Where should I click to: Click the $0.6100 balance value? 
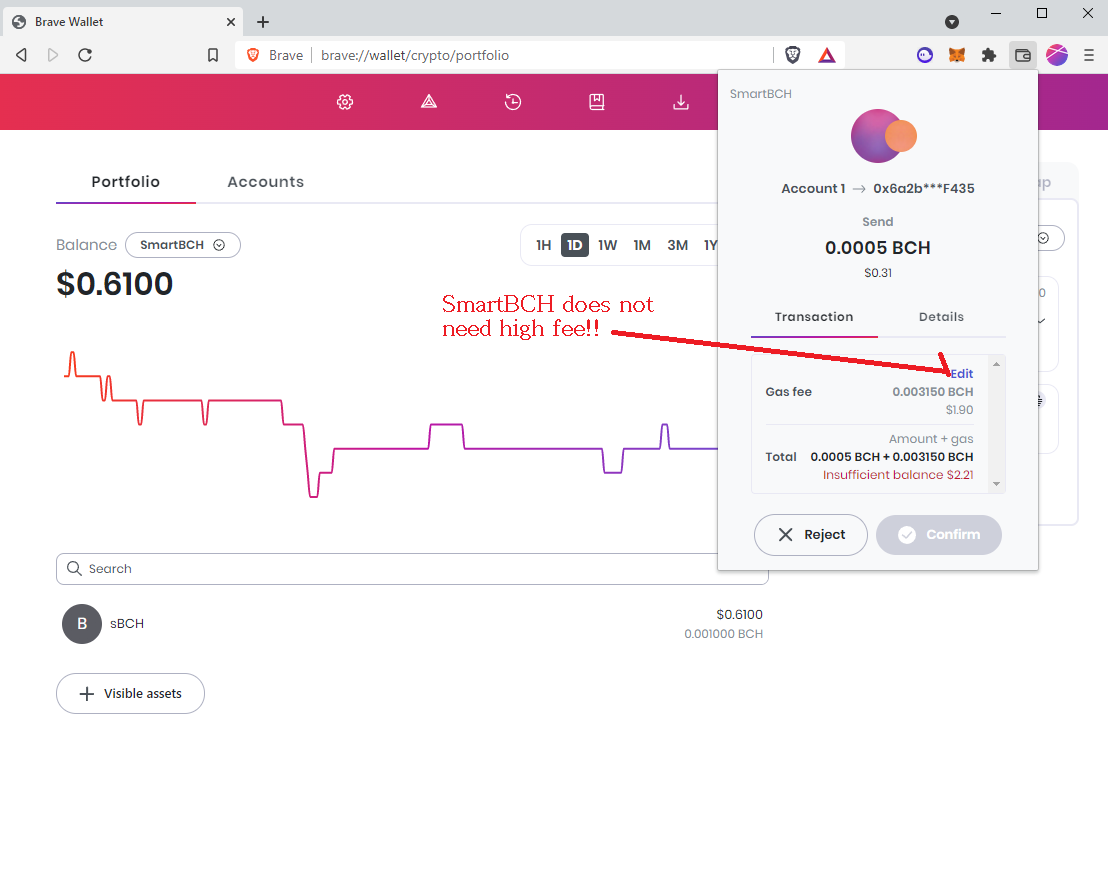coord(114,284)
